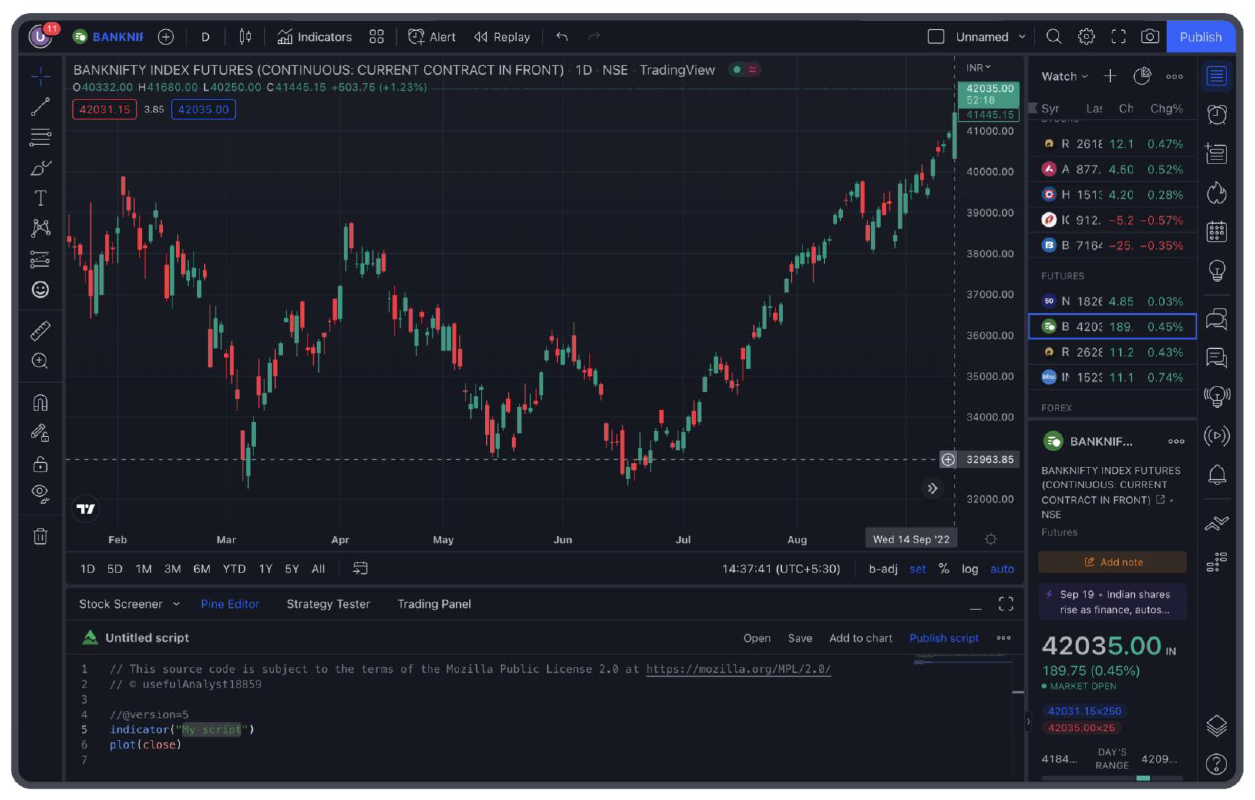Select the Measure ruler tool
Screen dimensions: 1255x800
coord(40,330)
